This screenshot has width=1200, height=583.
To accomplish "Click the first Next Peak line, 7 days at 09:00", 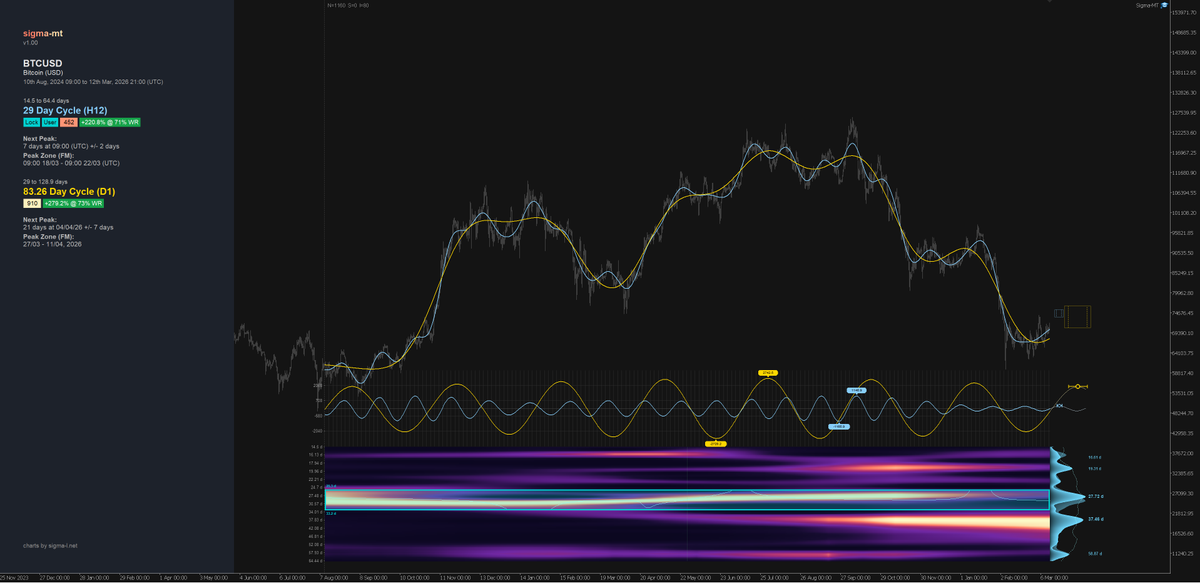I will click(71, 146).
